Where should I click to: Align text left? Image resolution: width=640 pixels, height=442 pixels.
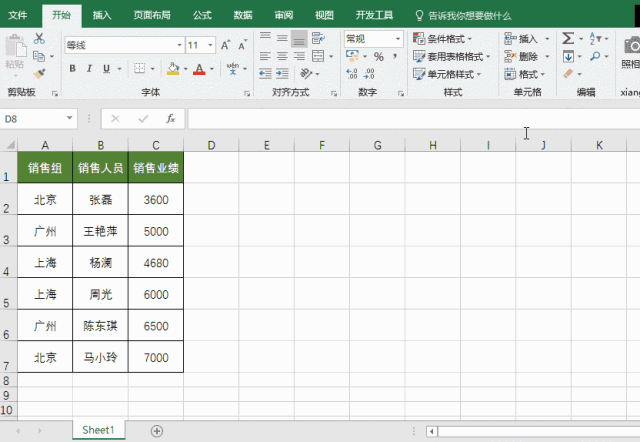[265, 56]
